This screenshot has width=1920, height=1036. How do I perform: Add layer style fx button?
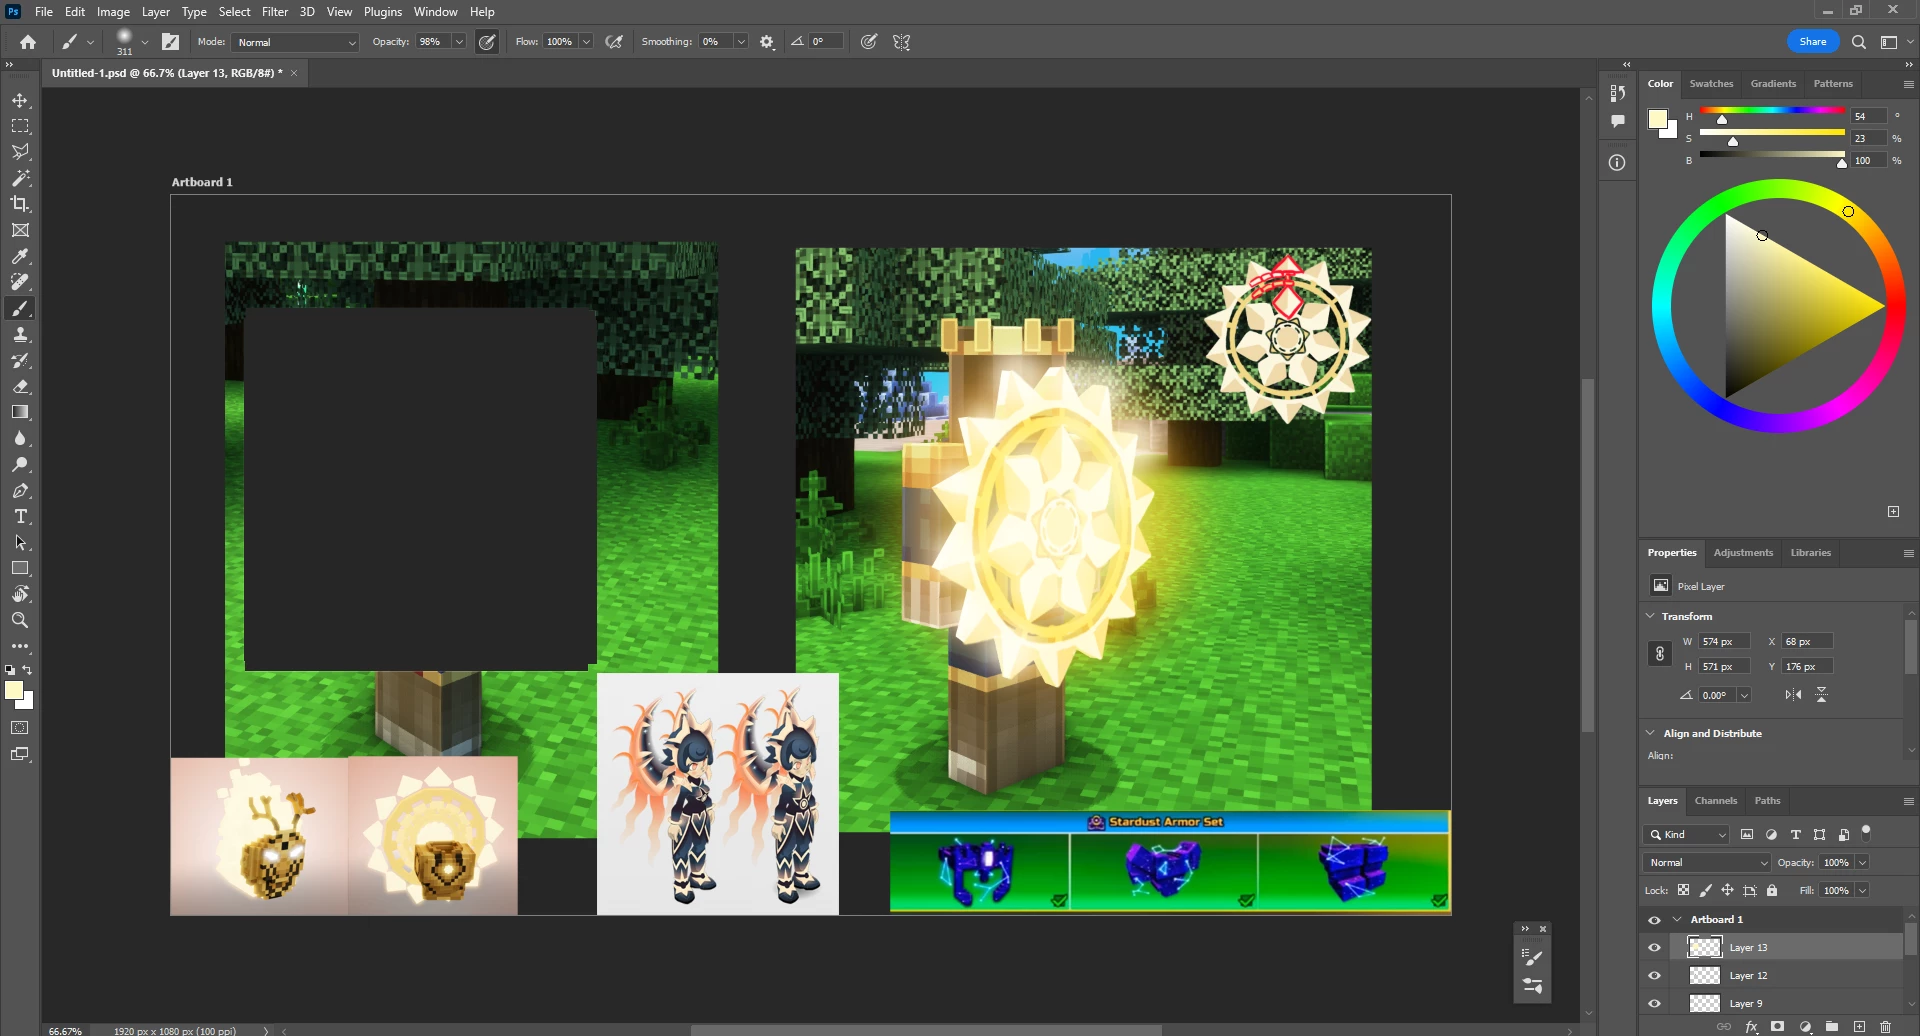[1751, 1027]
